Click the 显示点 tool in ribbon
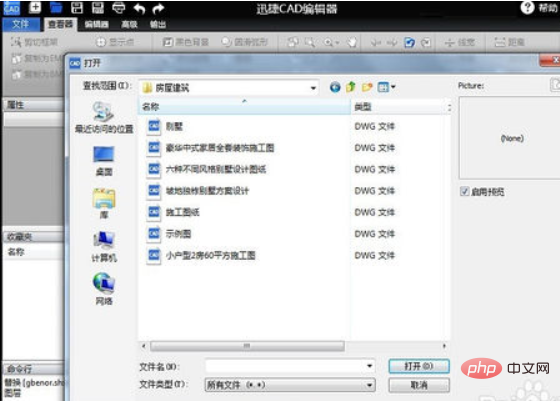Screen dimensions: 560x401 (x=115, y=42)
